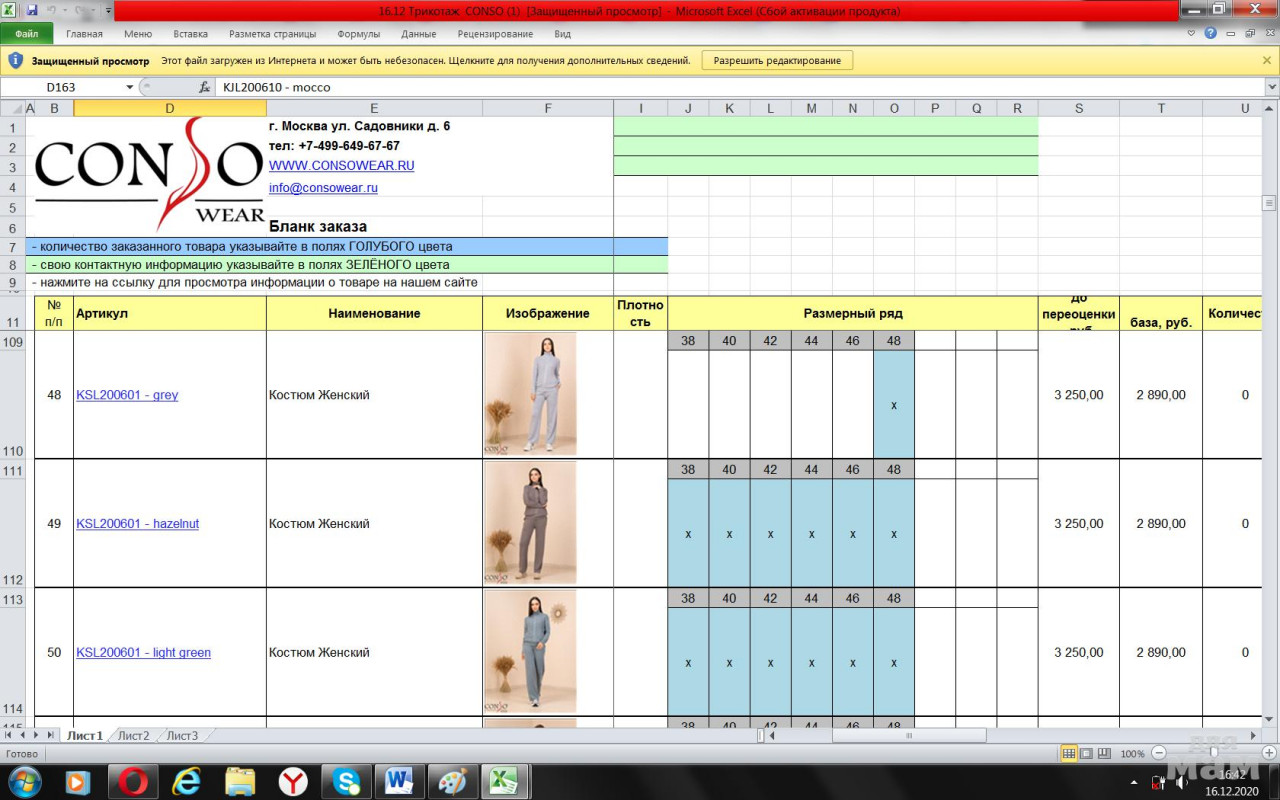This screenshot has width=1280, height=800.
Task: Switch to Page Layout view in status bar
Action: pyautogui.click(x=1086, y=753)
